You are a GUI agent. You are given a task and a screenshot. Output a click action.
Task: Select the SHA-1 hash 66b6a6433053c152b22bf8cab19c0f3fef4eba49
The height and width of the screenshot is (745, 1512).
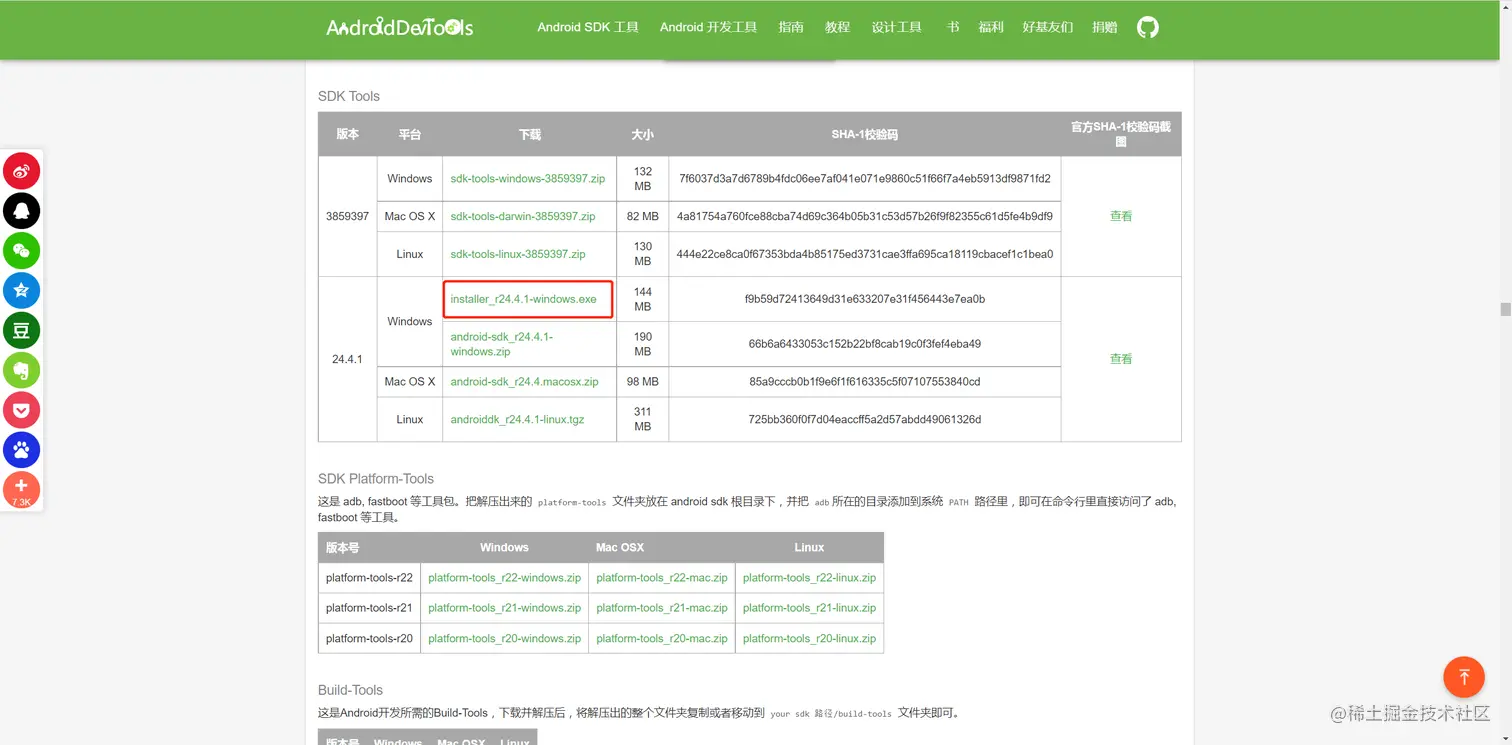[x=865, y=344]
